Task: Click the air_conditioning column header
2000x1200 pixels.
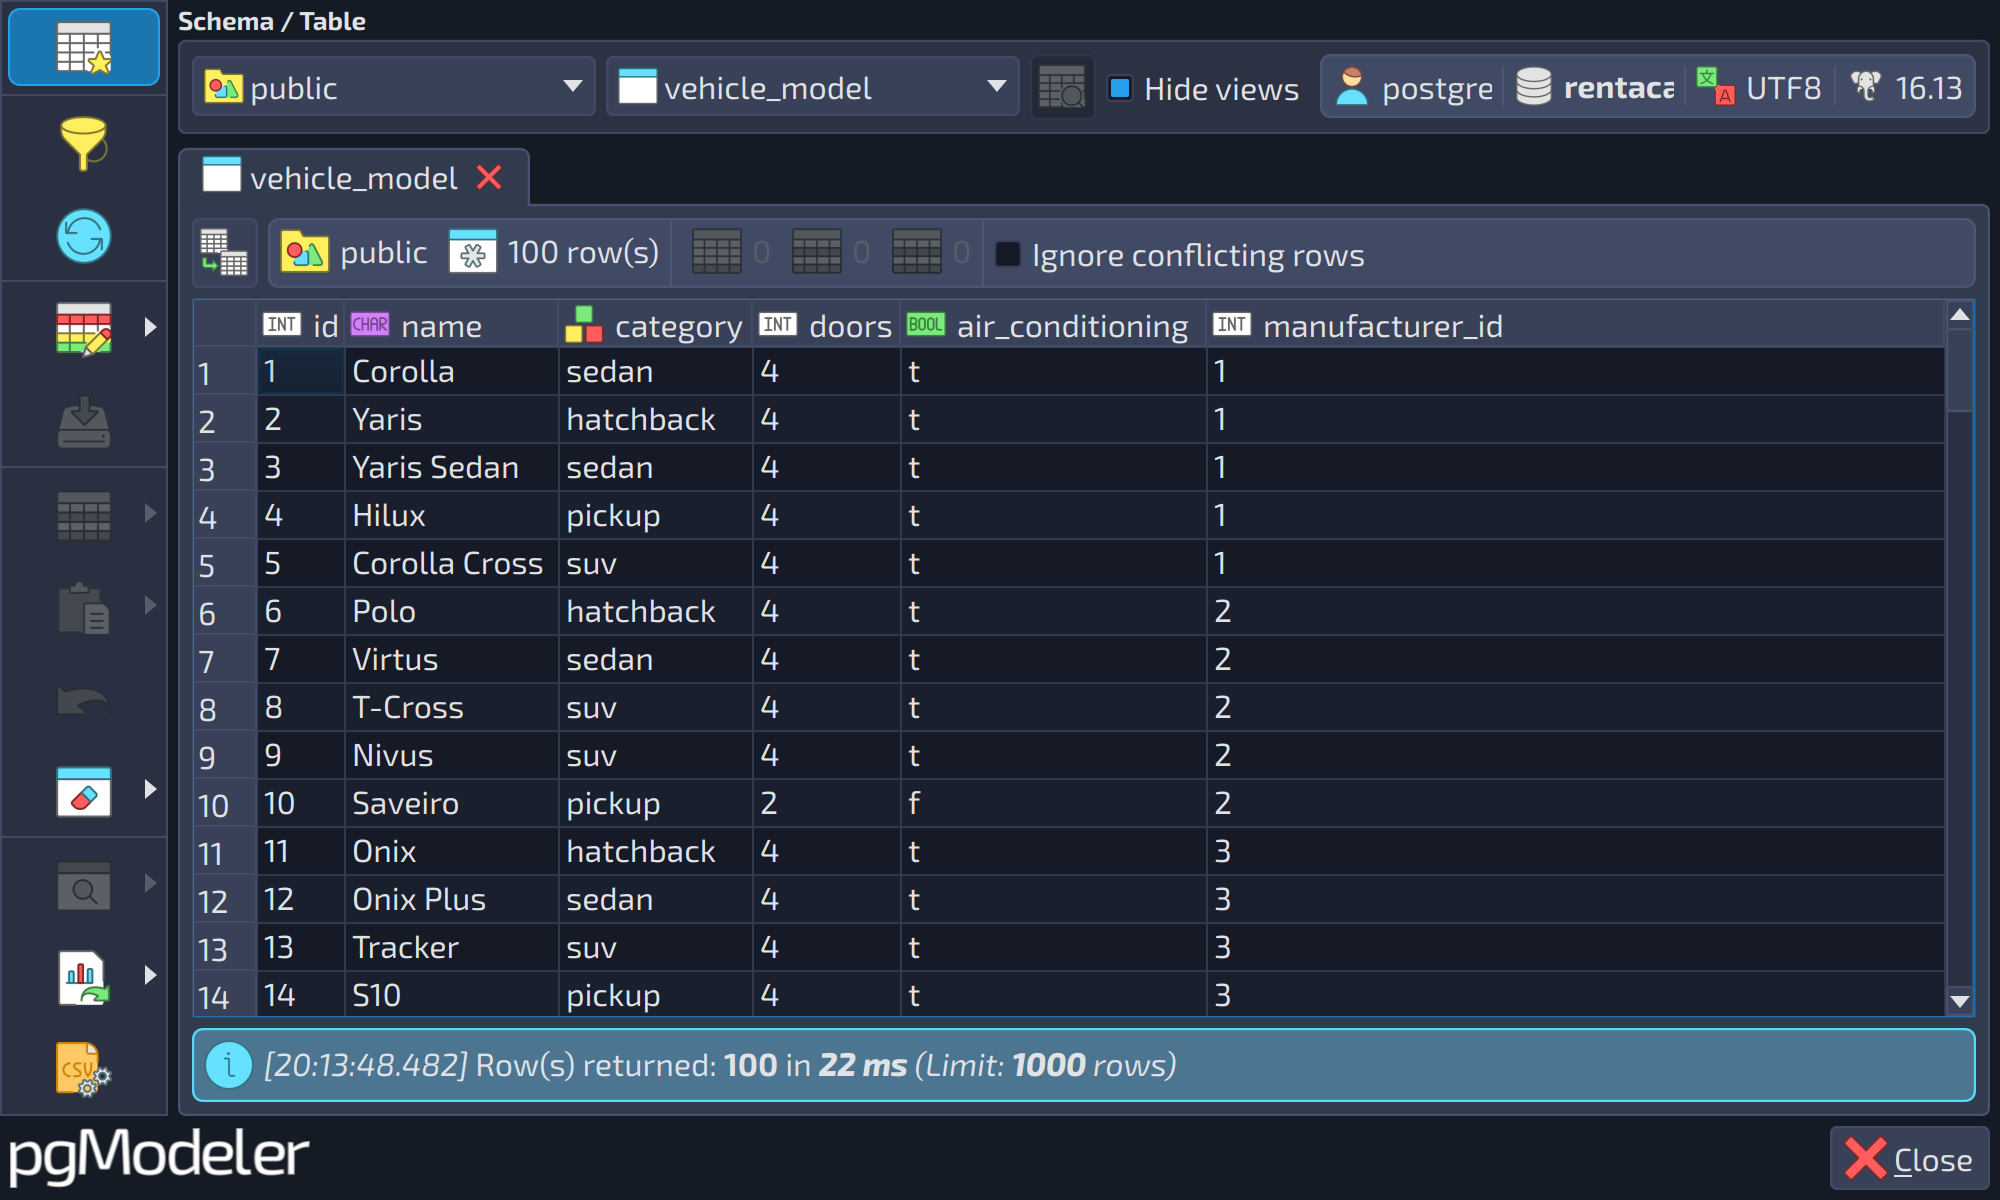Action: click(x=1053, y=325)
